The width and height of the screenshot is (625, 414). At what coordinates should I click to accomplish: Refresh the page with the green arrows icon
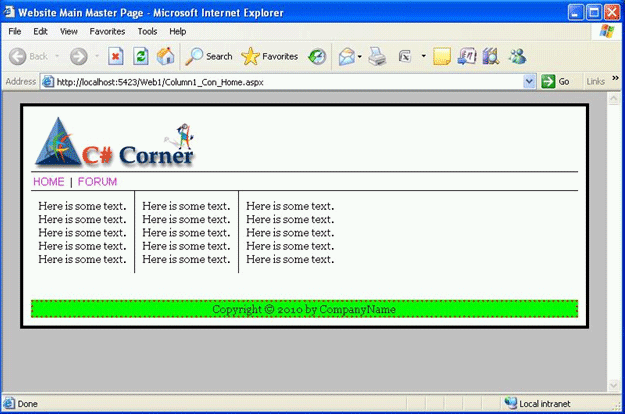tap(141, 57)
